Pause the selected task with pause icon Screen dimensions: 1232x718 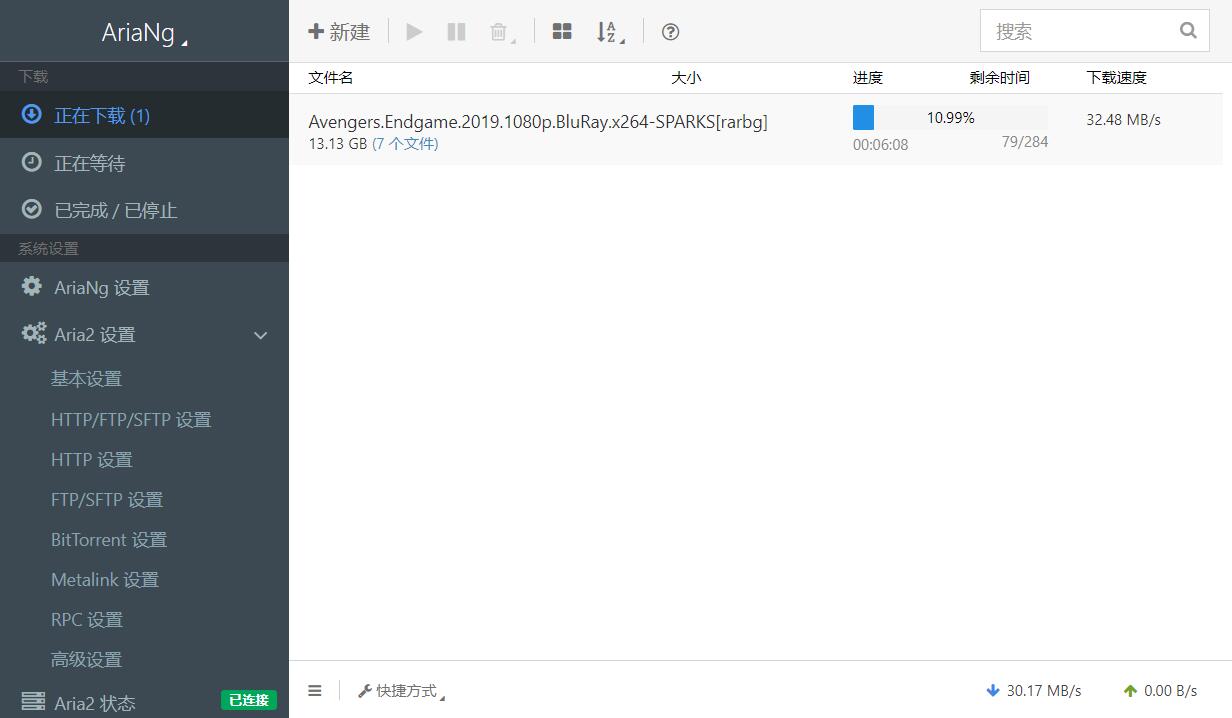click(456, 32)
